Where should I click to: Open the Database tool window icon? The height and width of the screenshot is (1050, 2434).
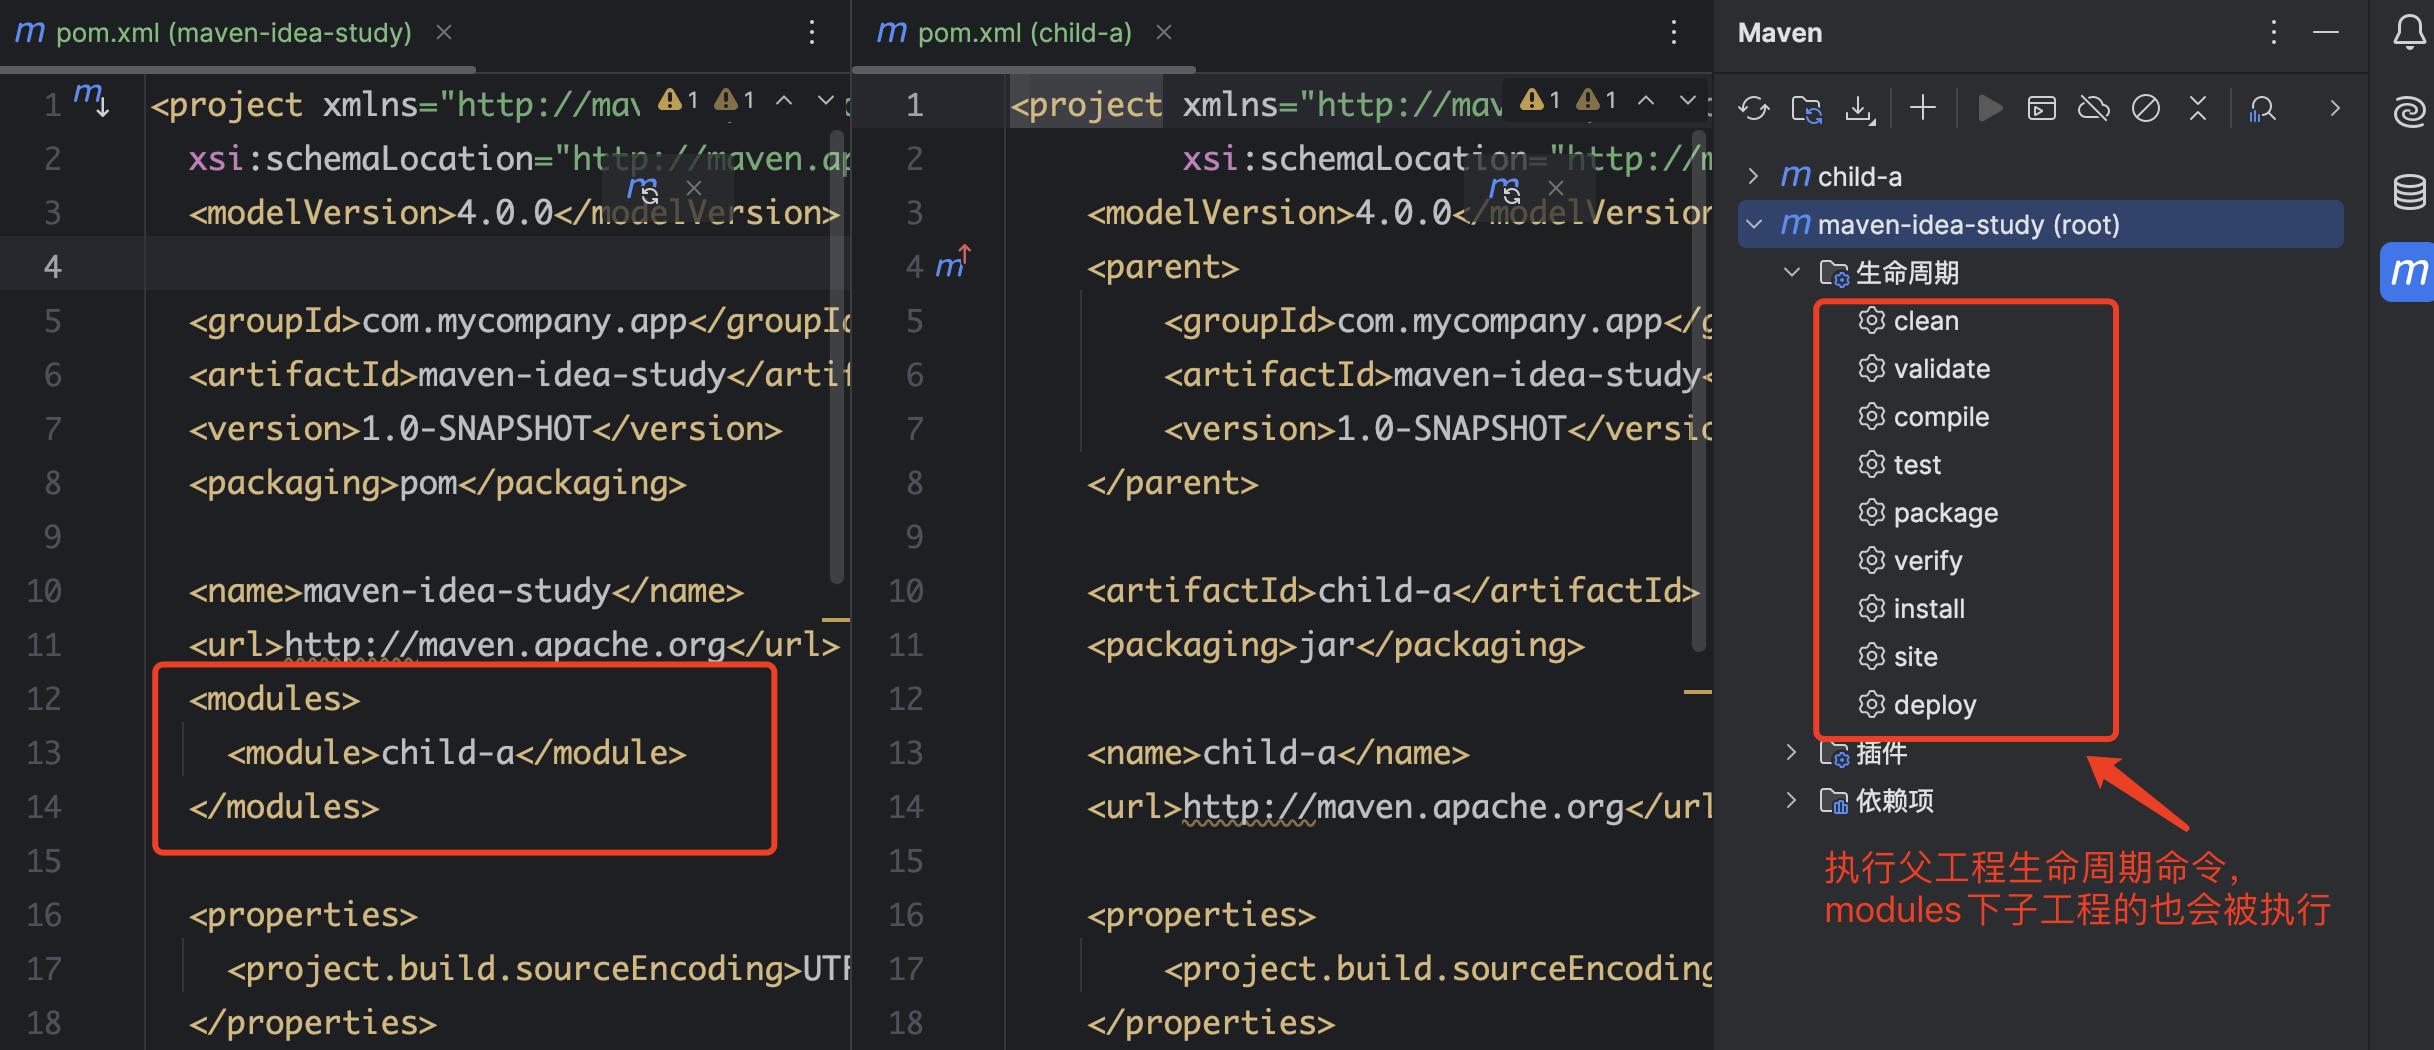(x=2408, y=191)
